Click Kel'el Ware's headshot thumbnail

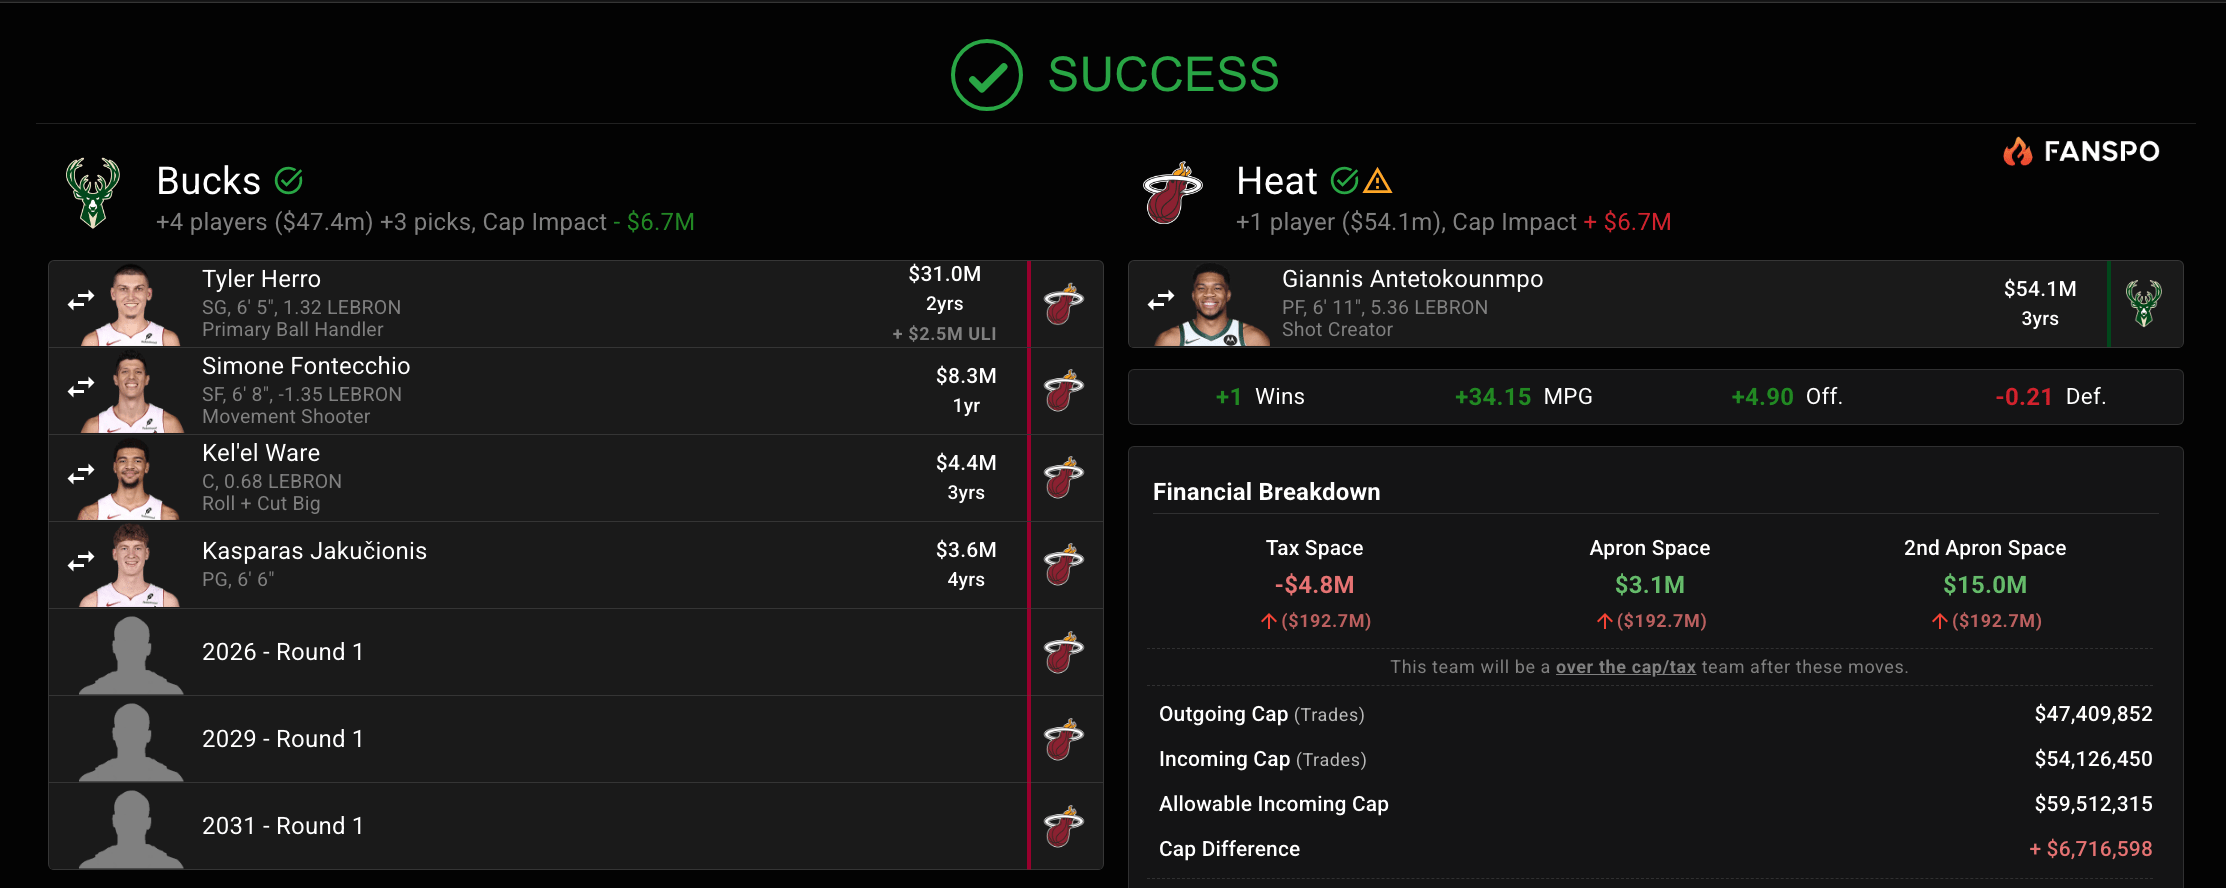coord(131,478)
